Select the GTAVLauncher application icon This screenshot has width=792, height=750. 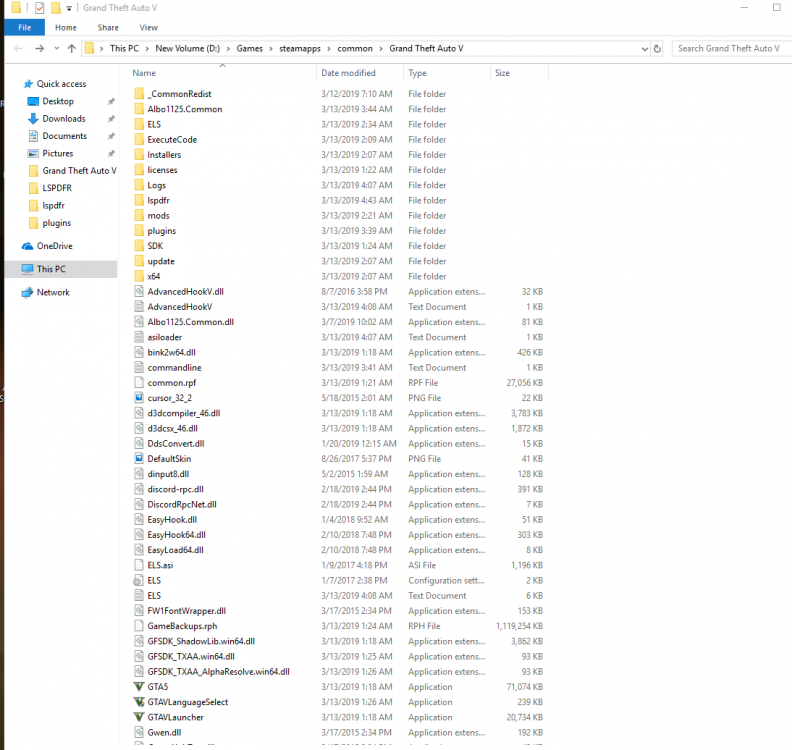tap(139, 717)
